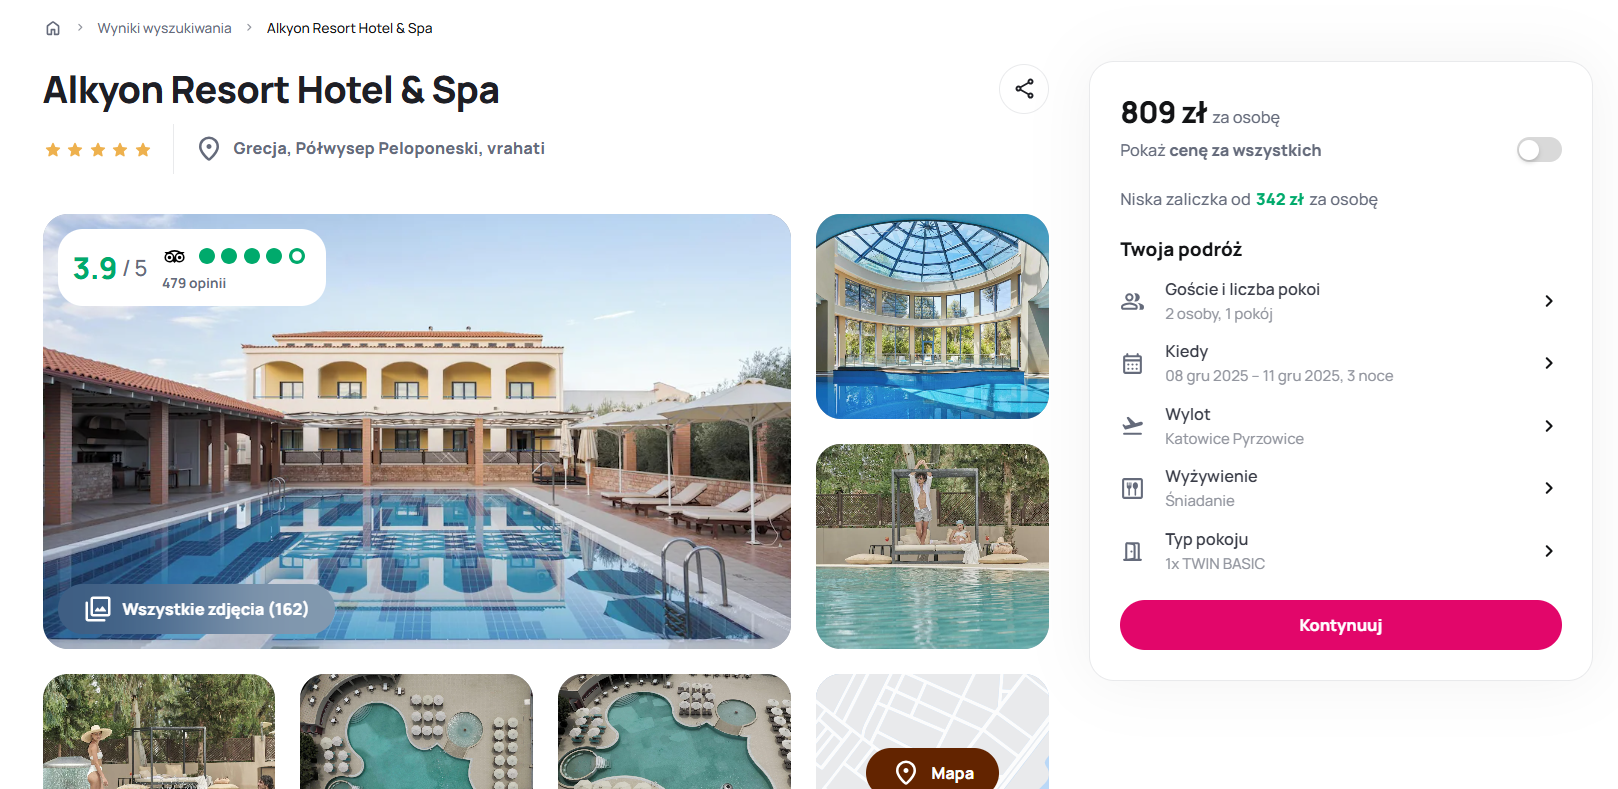Open Wszystkie zdjęcia (162) gallery

tap(197, 609)
